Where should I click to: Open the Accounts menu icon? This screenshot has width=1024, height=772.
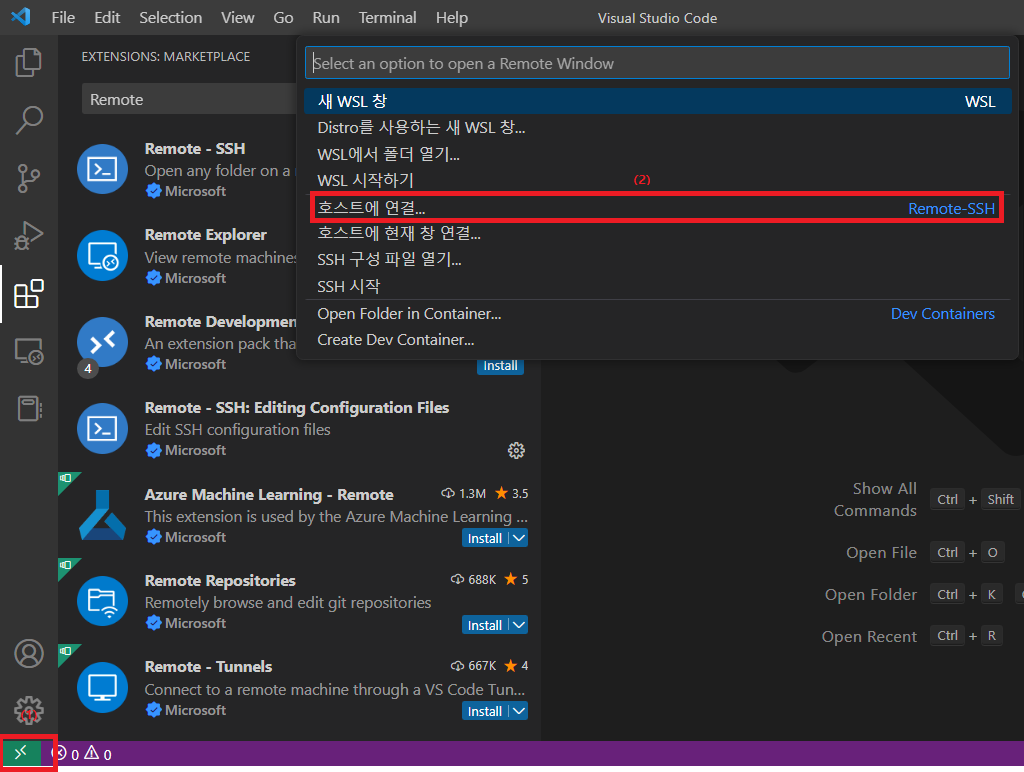click(29, 654)
